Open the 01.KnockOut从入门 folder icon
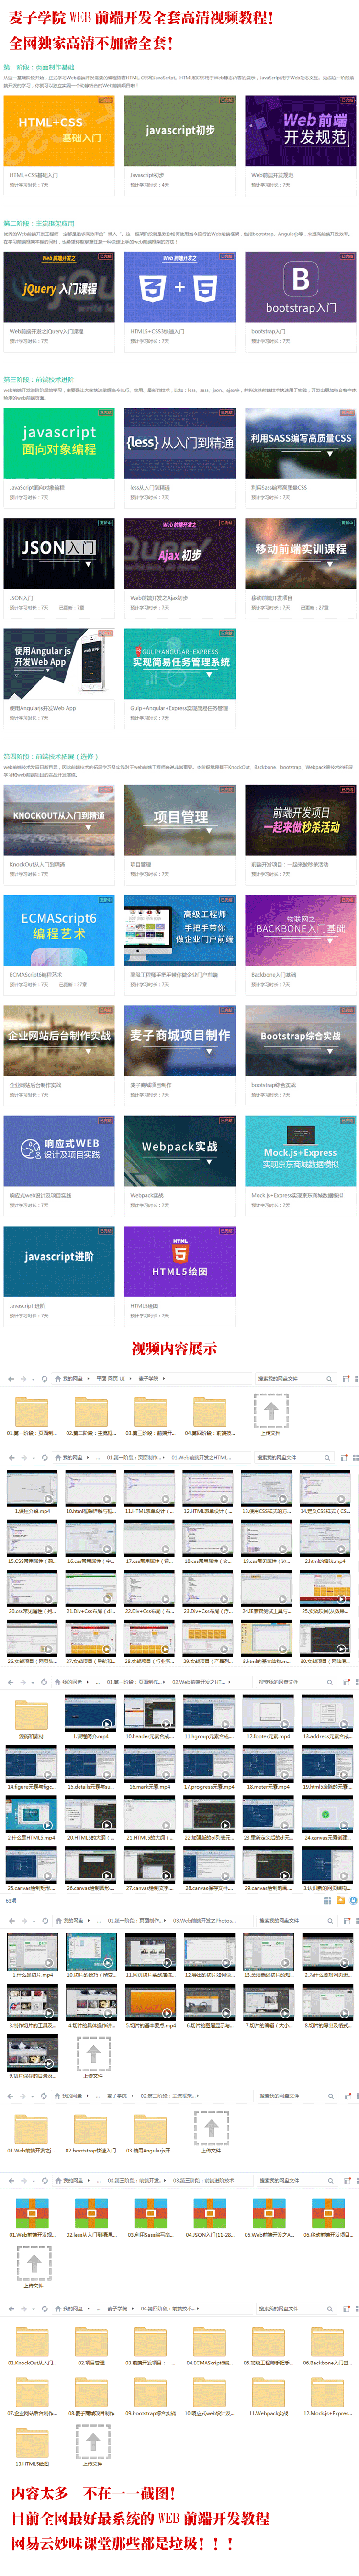The height and width of the screenshot is (2576, 359). [x=32, y=2342]
